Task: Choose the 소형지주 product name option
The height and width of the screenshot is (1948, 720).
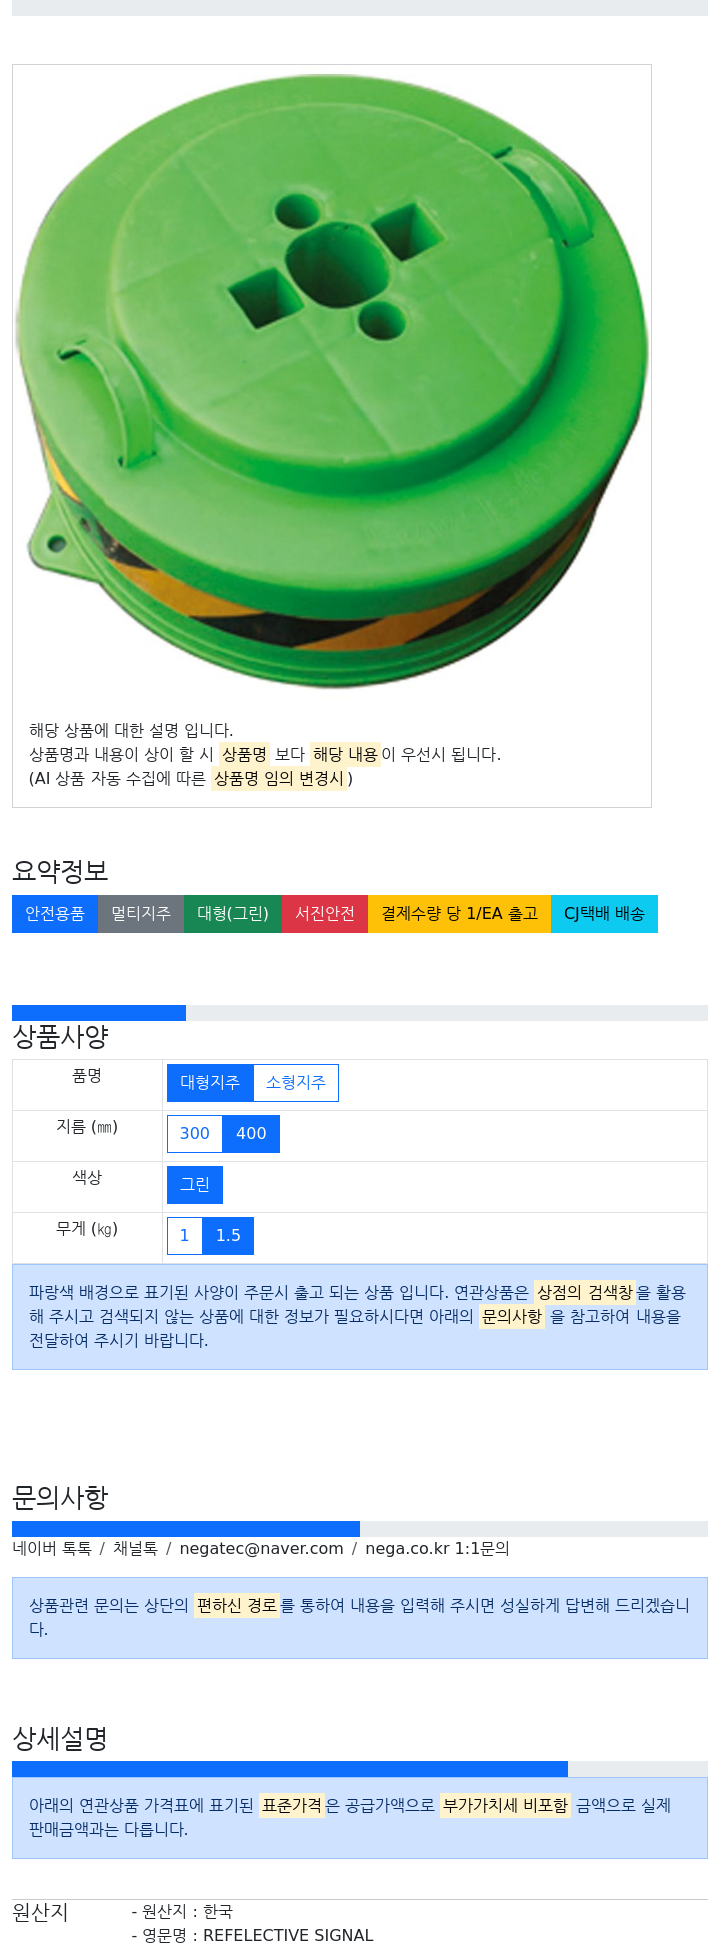Action: (296, 1083)
